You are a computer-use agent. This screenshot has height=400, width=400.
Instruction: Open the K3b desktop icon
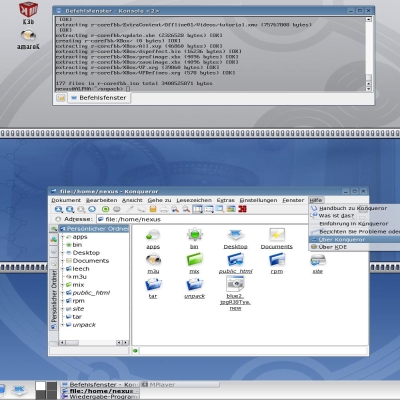tap(28, 9)
